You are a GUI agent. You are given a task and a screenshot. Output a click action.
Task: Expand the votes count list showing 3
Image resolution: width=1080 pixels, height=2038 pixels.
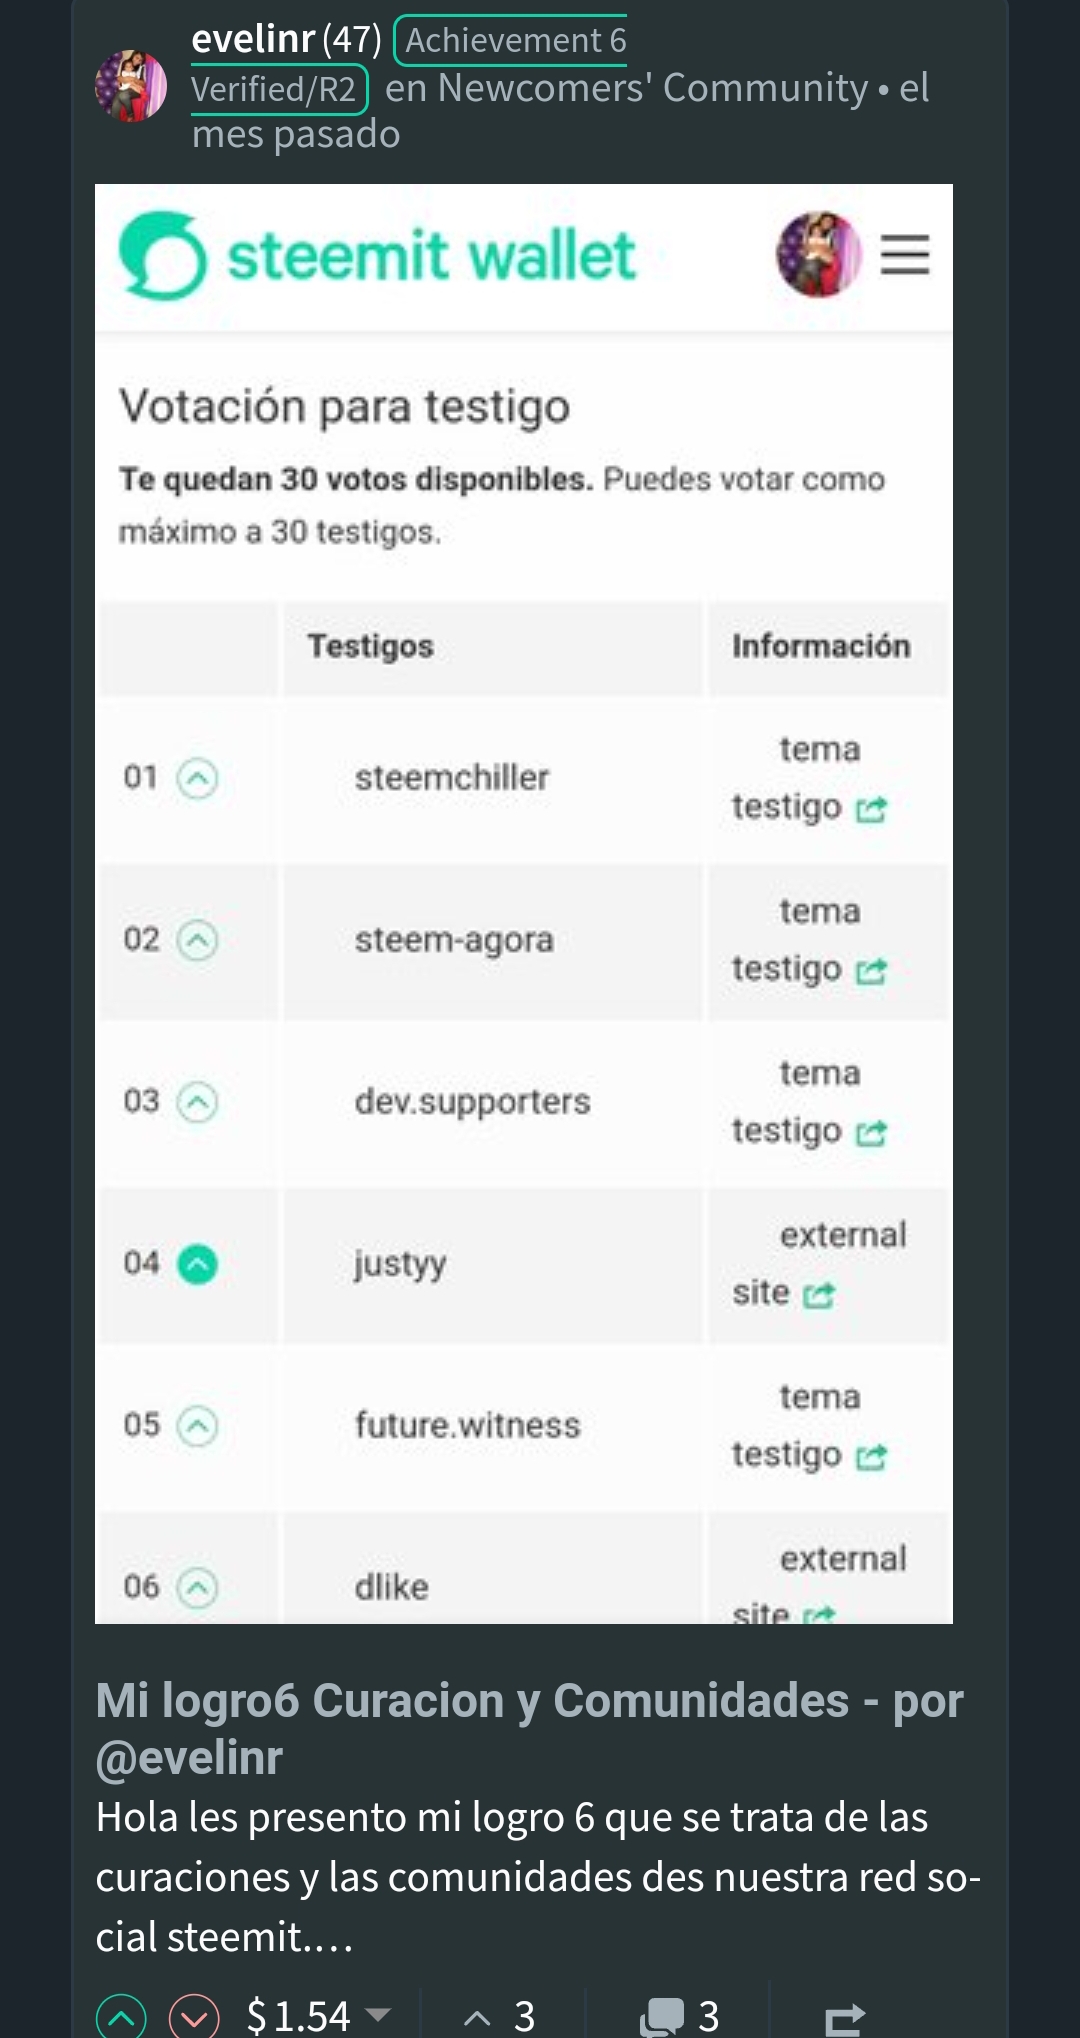(500, 2016)
